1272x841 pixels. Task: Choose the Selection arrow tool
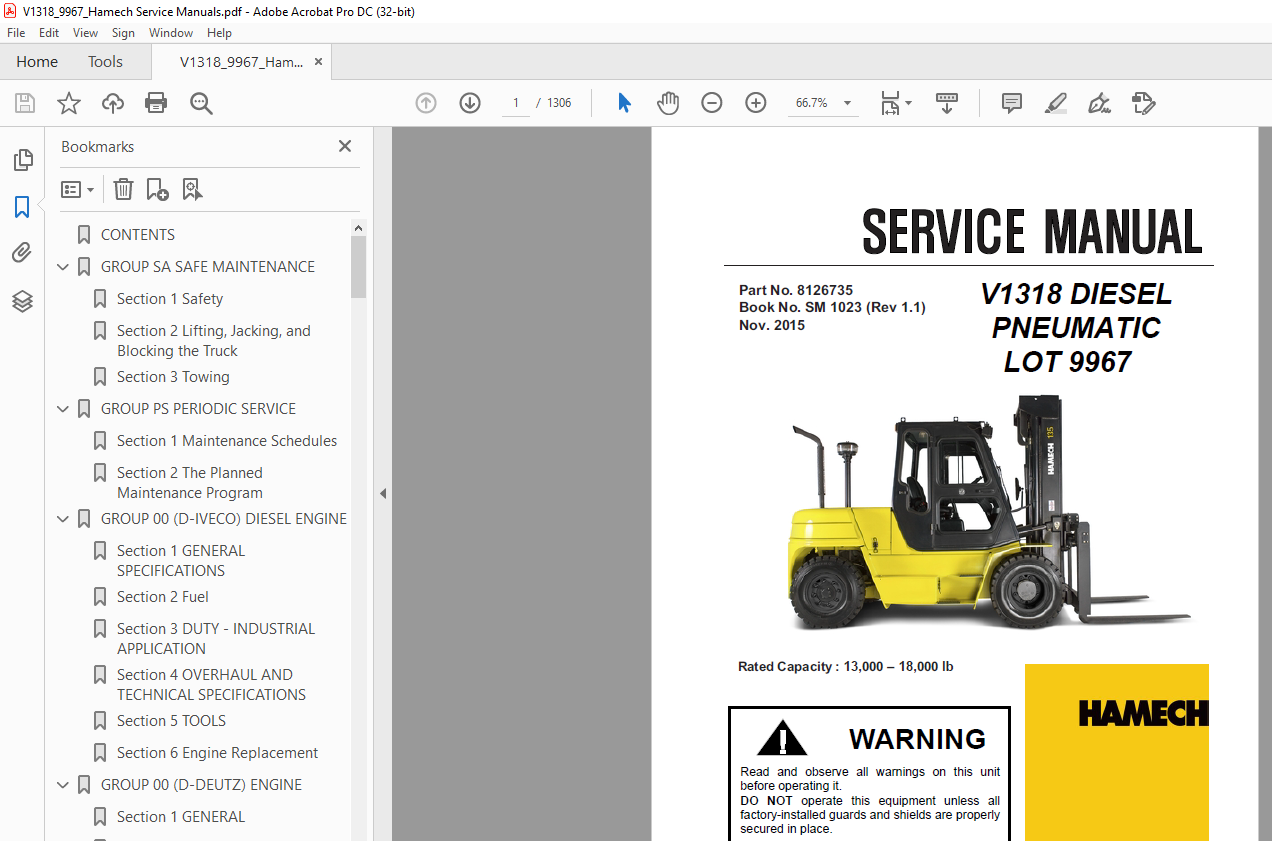(x=625, y=103)
